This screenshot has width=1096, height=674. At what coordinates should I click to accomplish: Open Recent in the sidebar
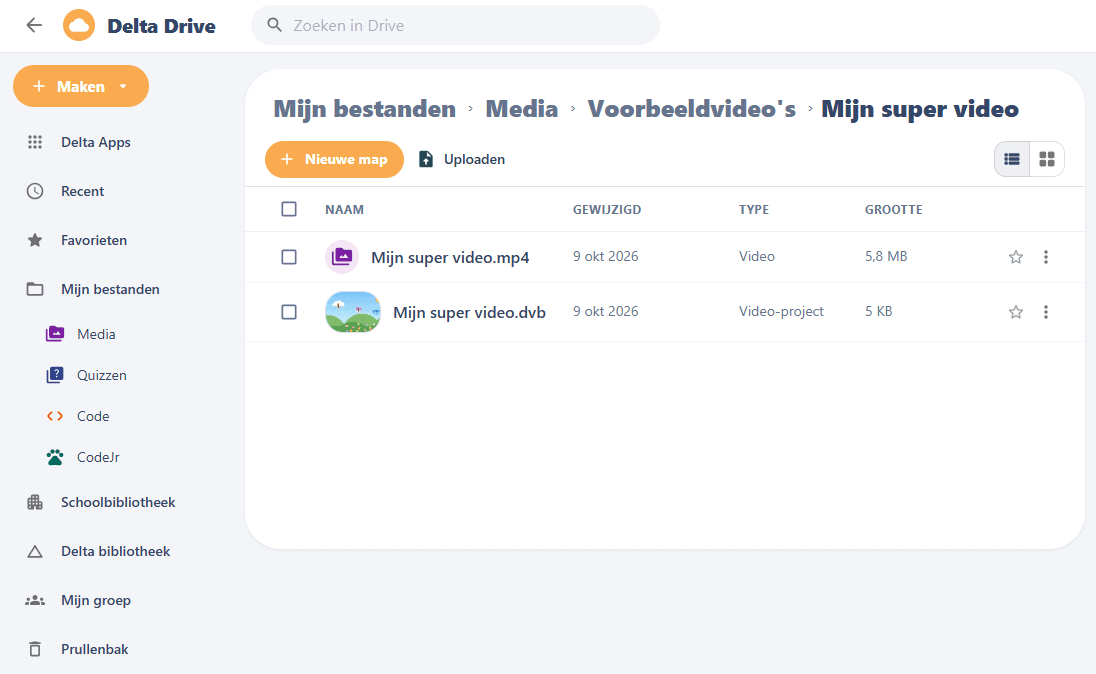[x=82, y=191]
